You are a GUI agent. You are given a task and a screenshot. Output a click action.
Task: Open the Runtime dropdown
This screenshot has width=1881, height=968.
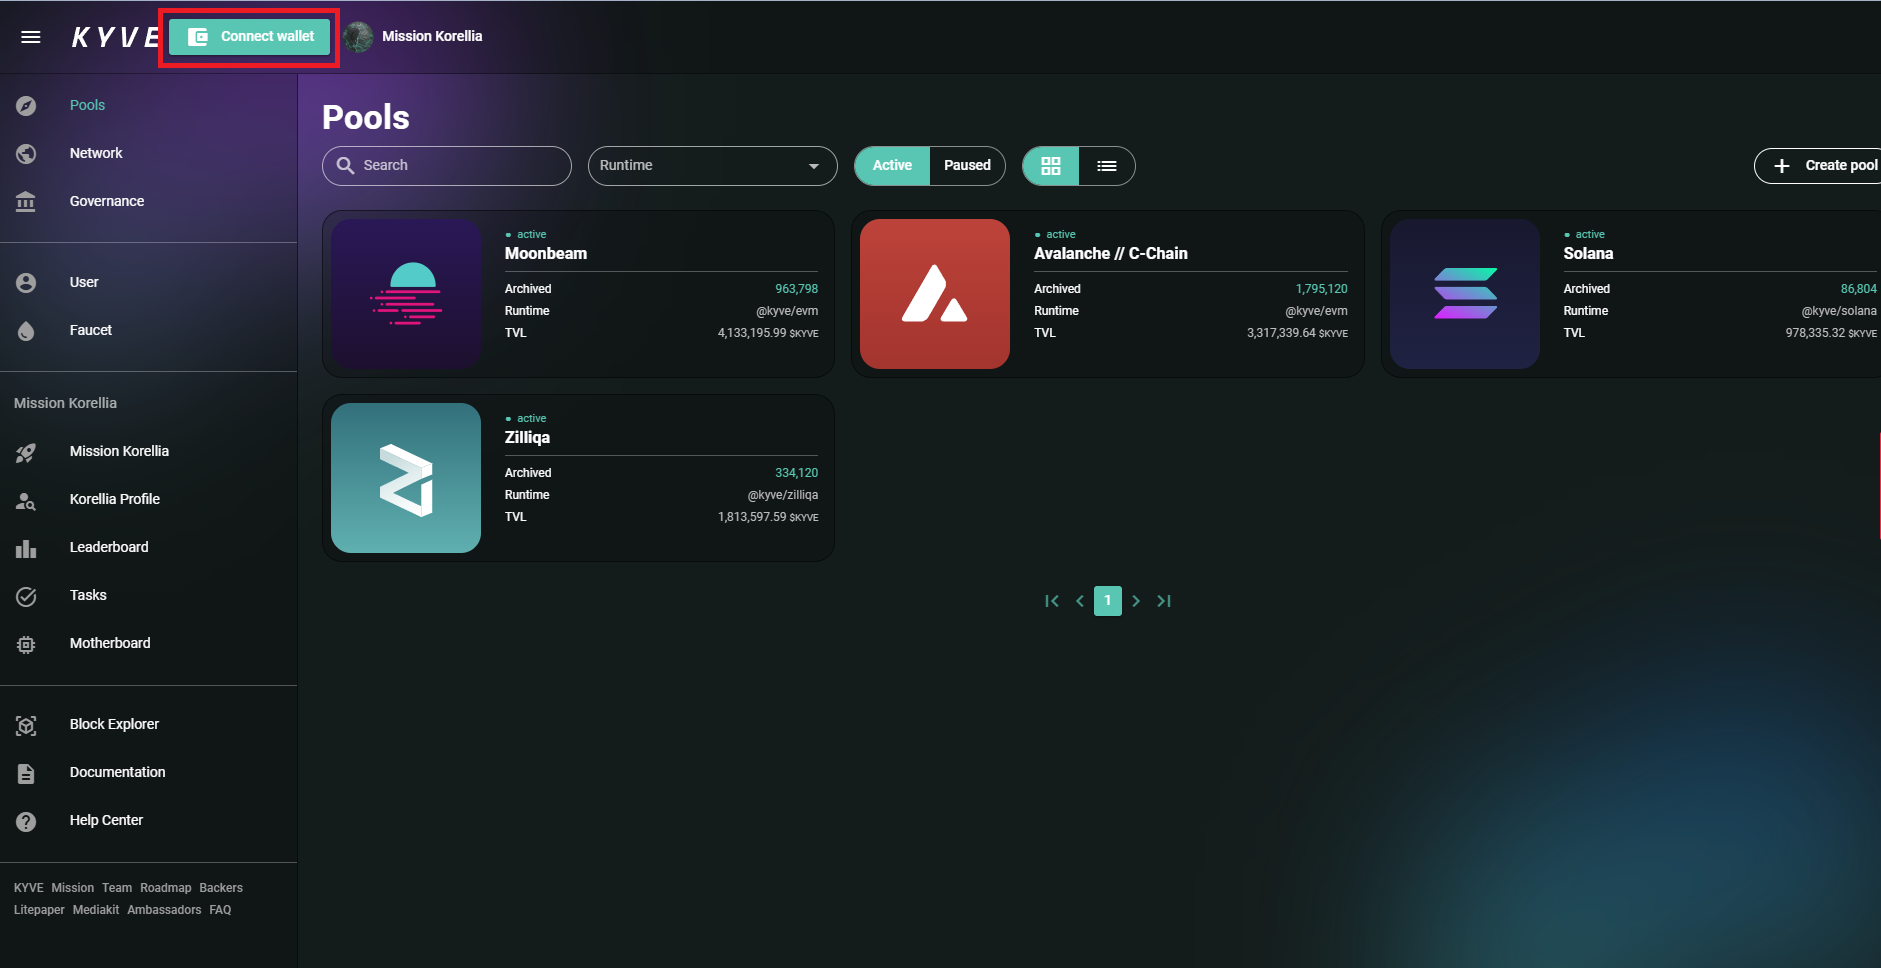(x=713, y=166)
